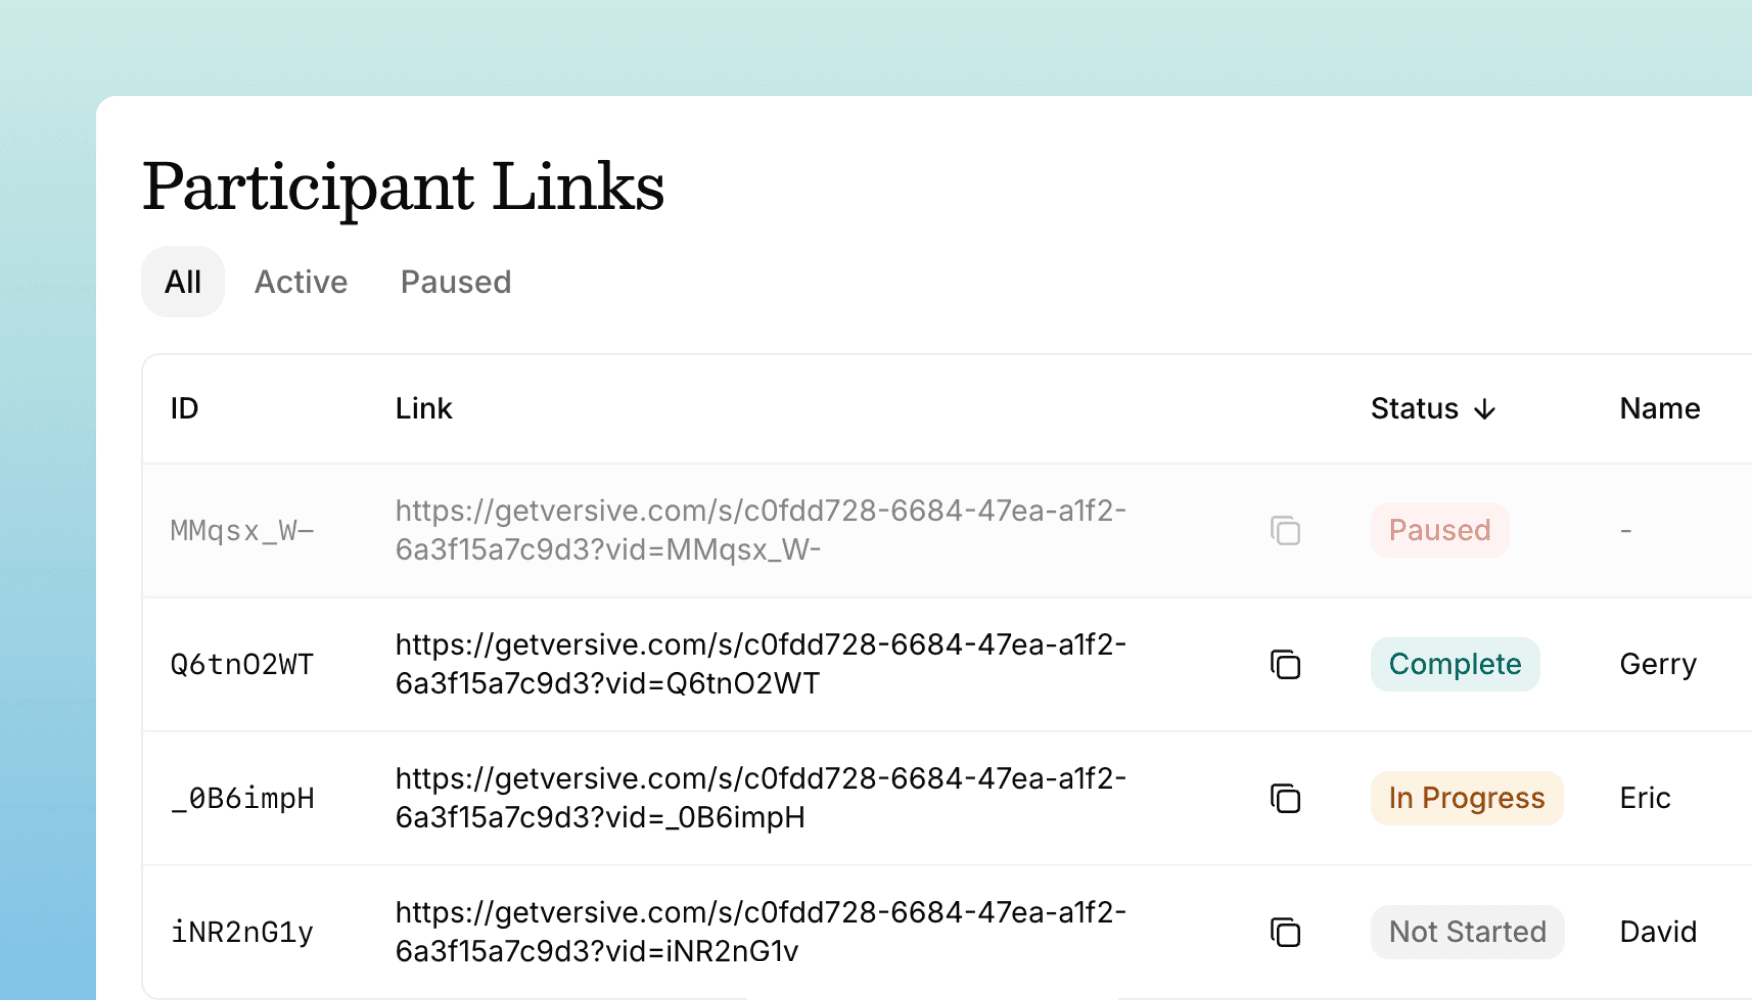This screenshot has height=1000, width=1752.
Task: Select the All filter tab
Action: pyautogui.click(x=182, y=282)
